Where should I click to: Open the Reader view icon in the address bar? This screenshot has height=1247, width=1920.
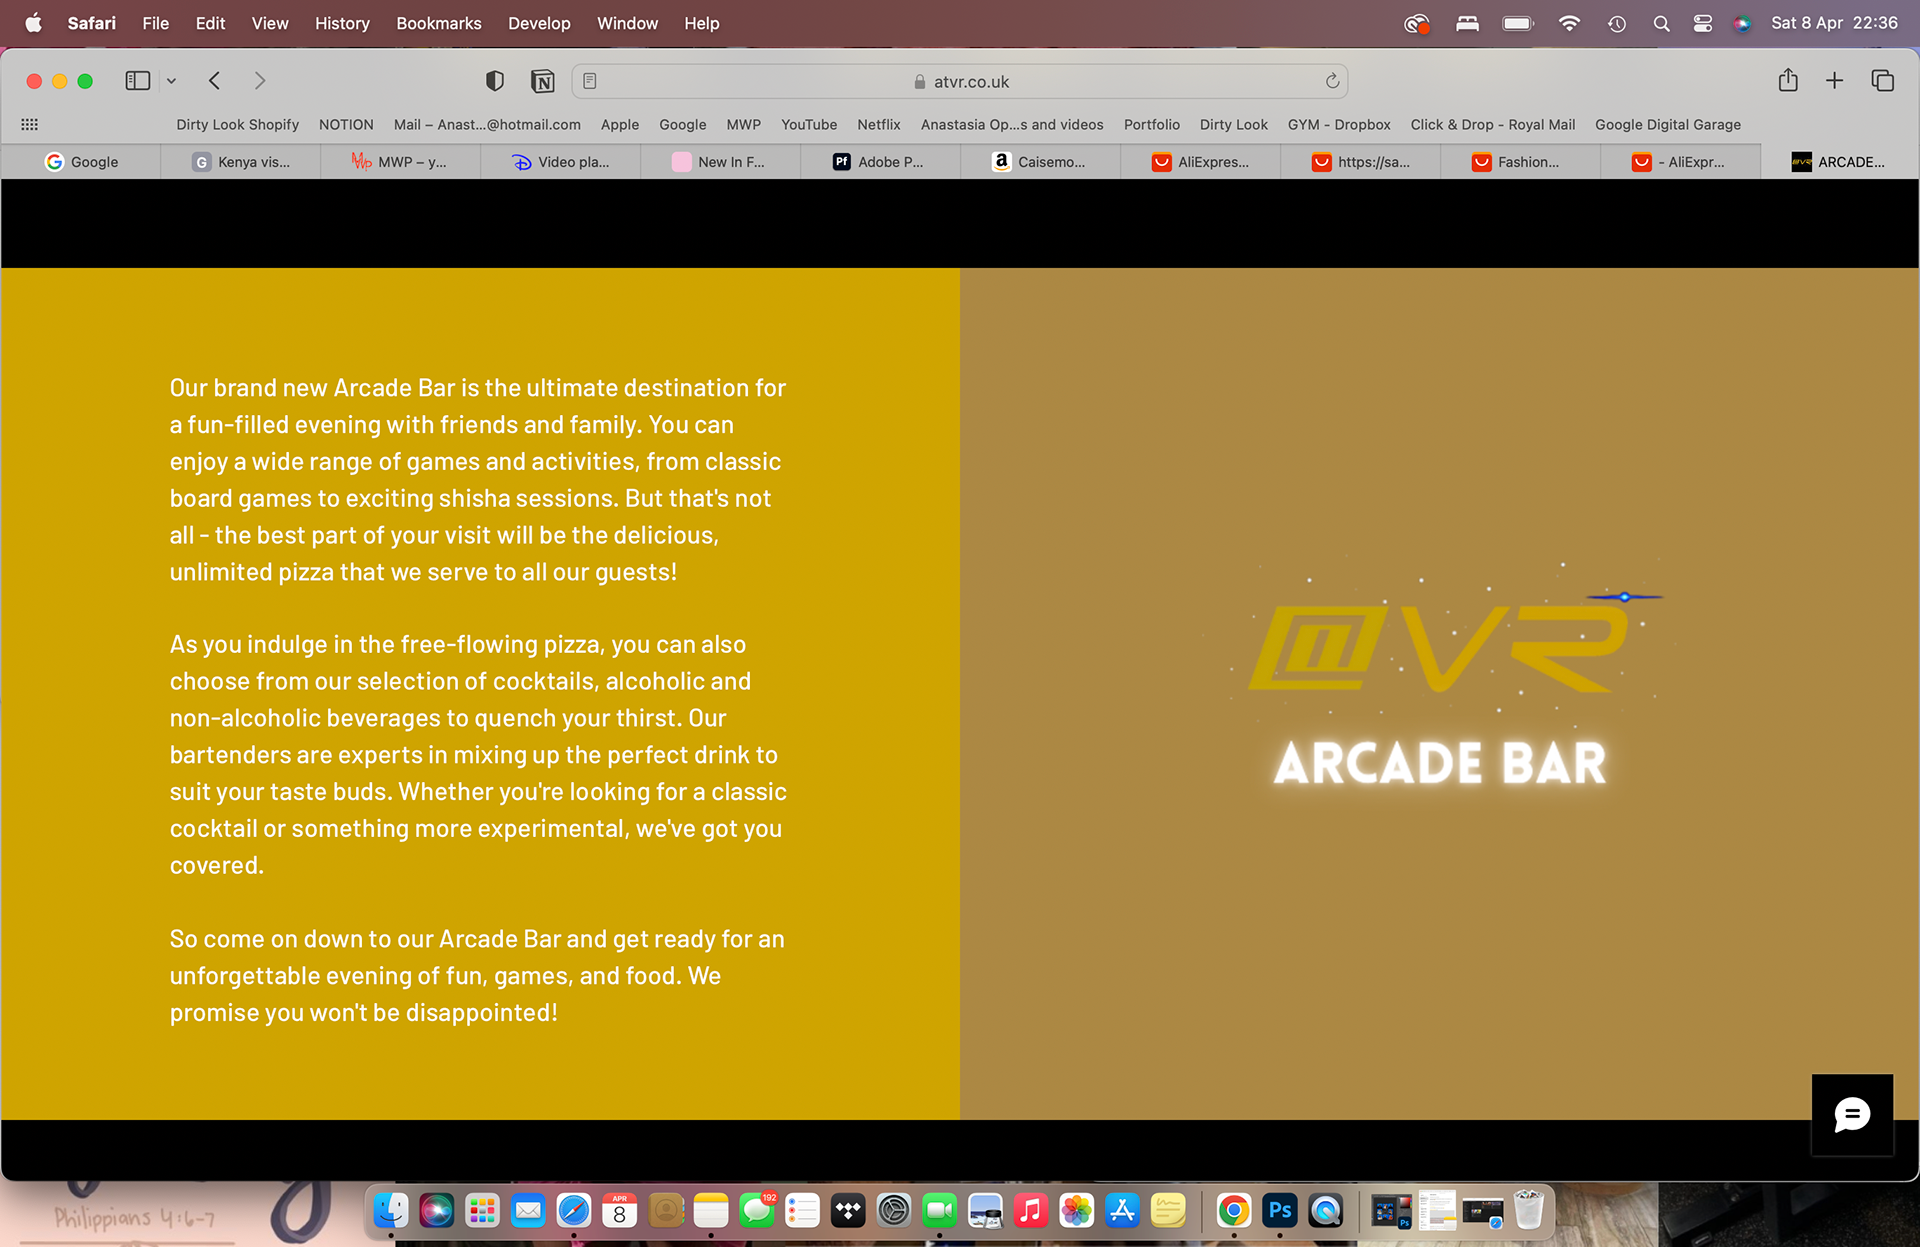pyautogui.click(x=590, y=81)
